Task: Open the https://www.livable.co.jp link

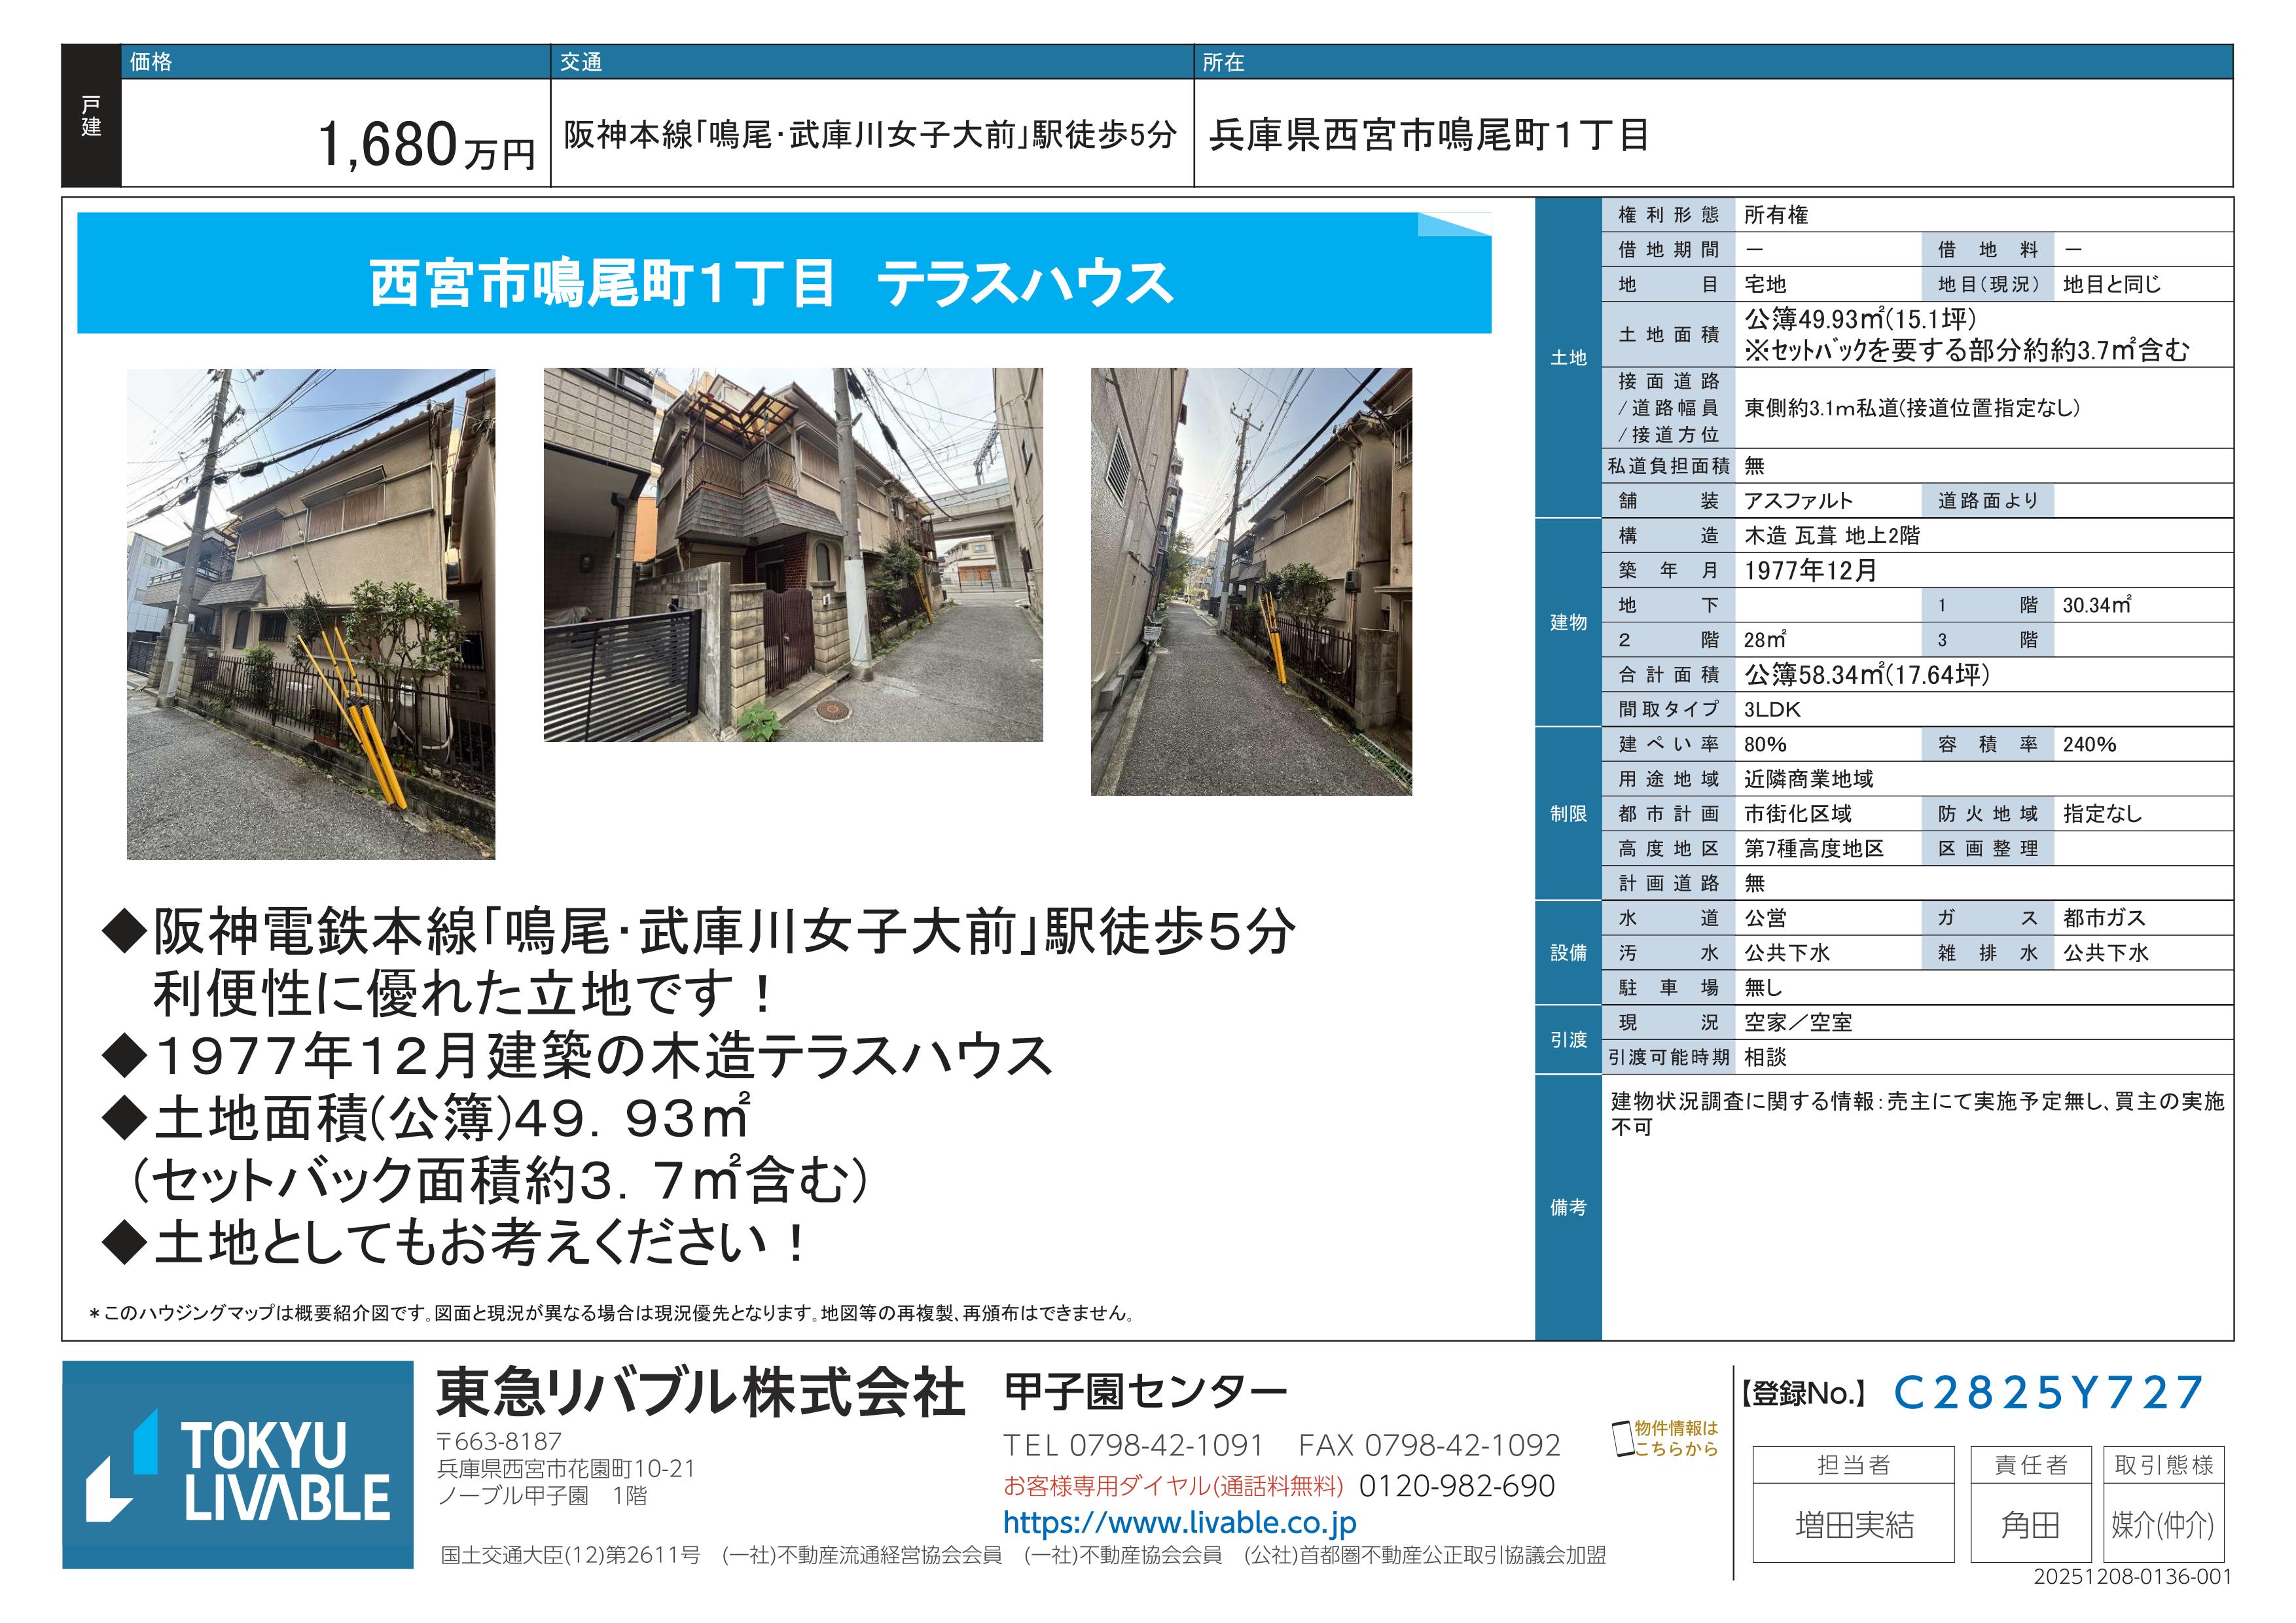Action: [x=1179, y=1523]
